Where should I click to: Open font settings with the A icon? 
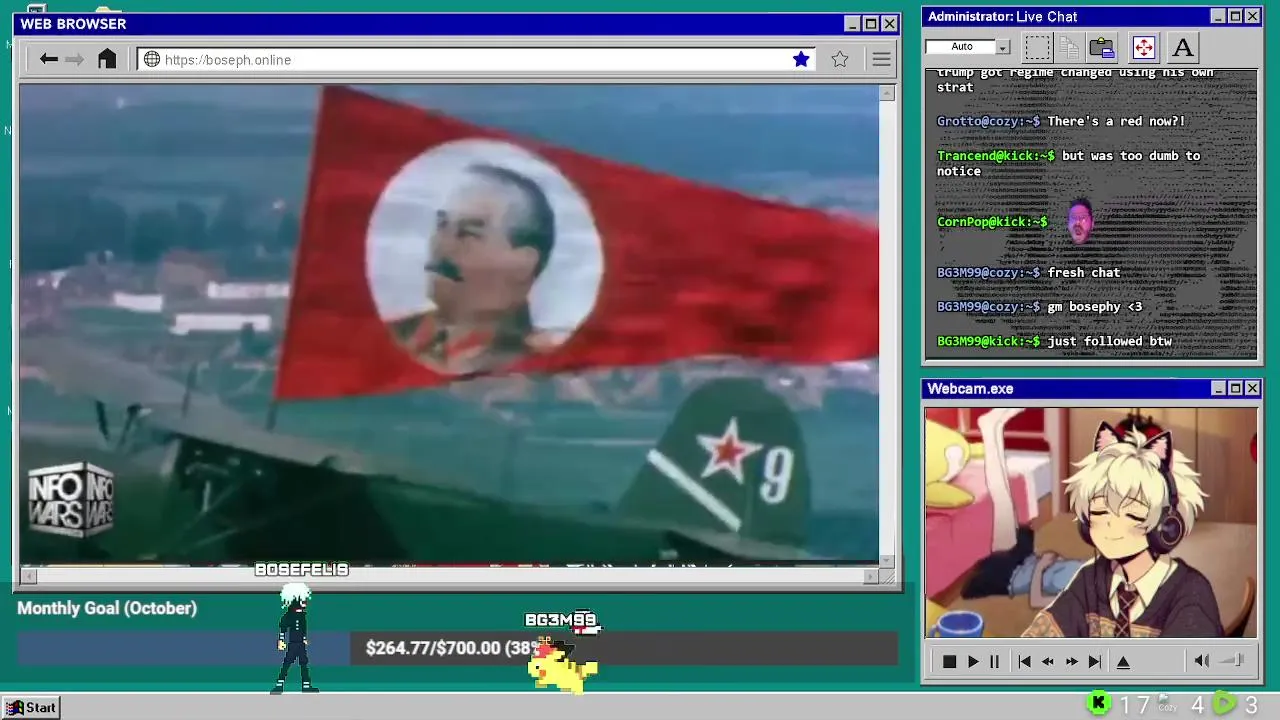1183,47
